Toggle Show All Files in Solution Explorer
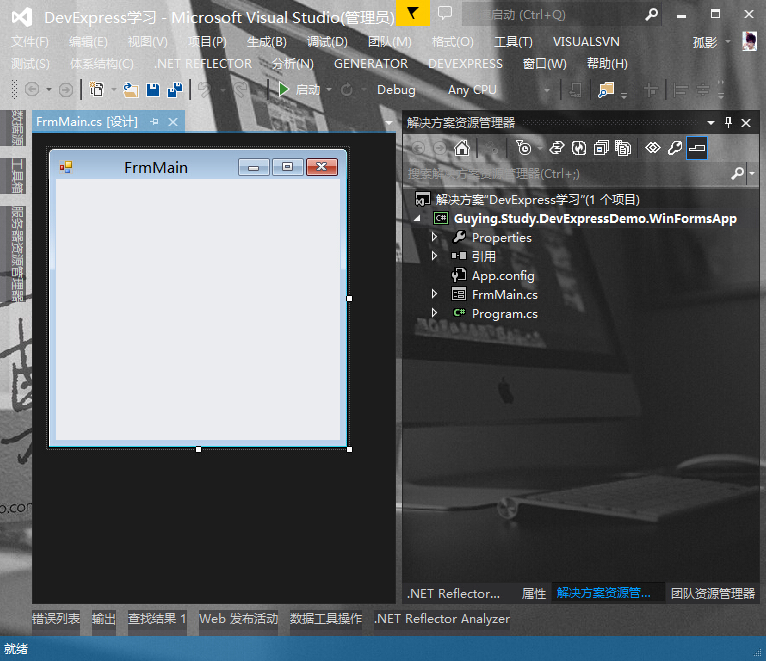The image size is (766, 661). (623, 148)
